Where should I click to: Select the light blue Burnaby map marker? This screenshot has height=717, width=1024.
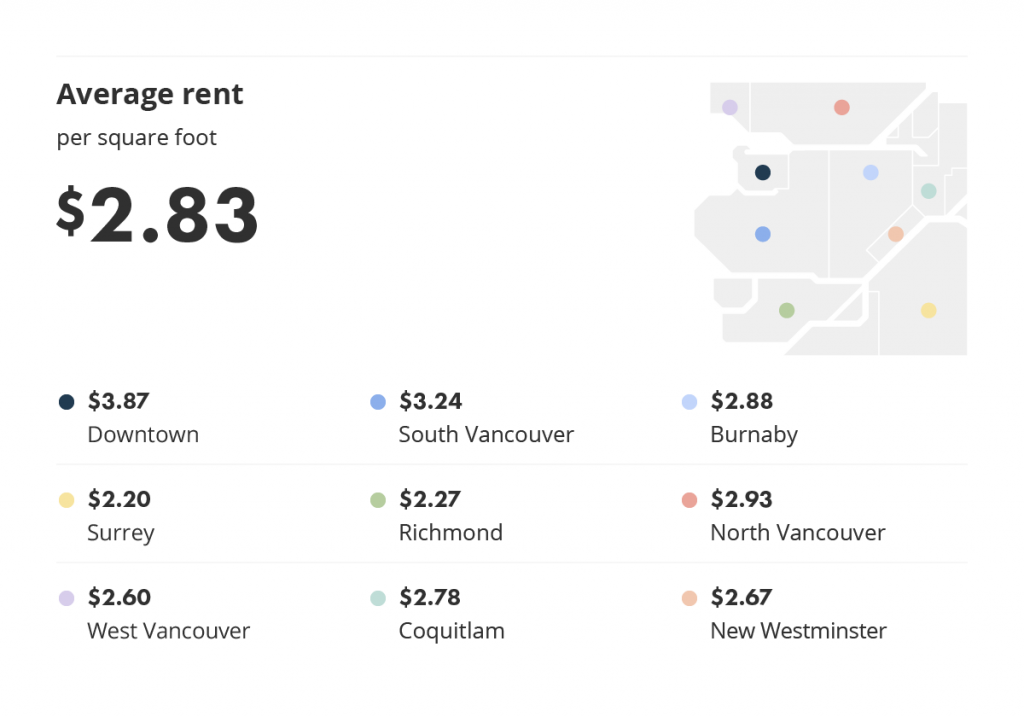[871, 172]
